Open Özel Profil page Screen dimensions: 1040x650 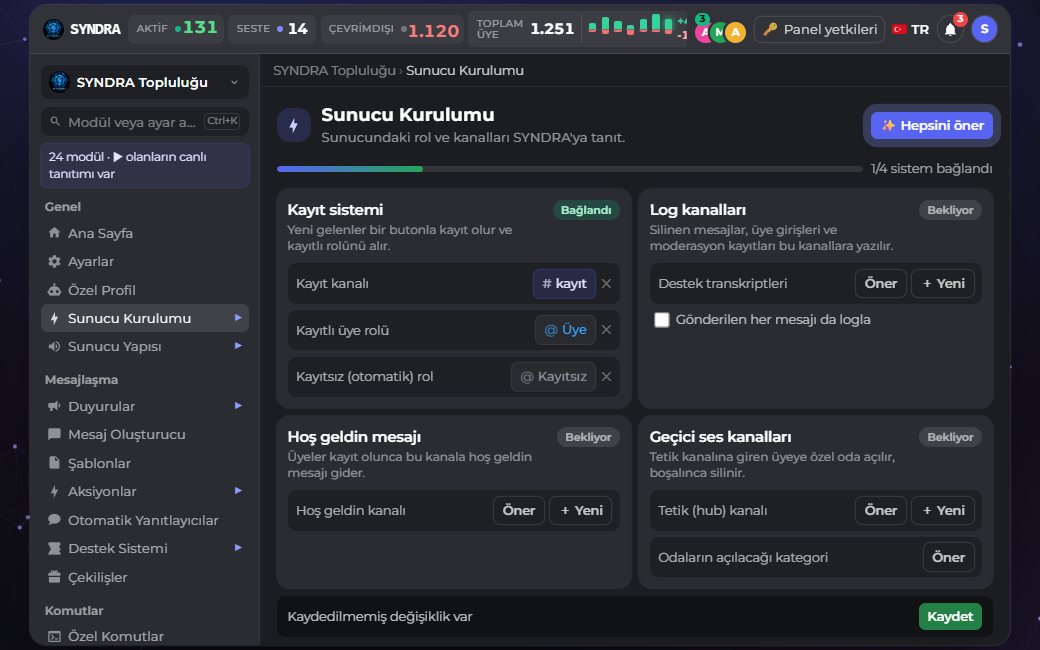pyautogui.click(x=145, y=290)
